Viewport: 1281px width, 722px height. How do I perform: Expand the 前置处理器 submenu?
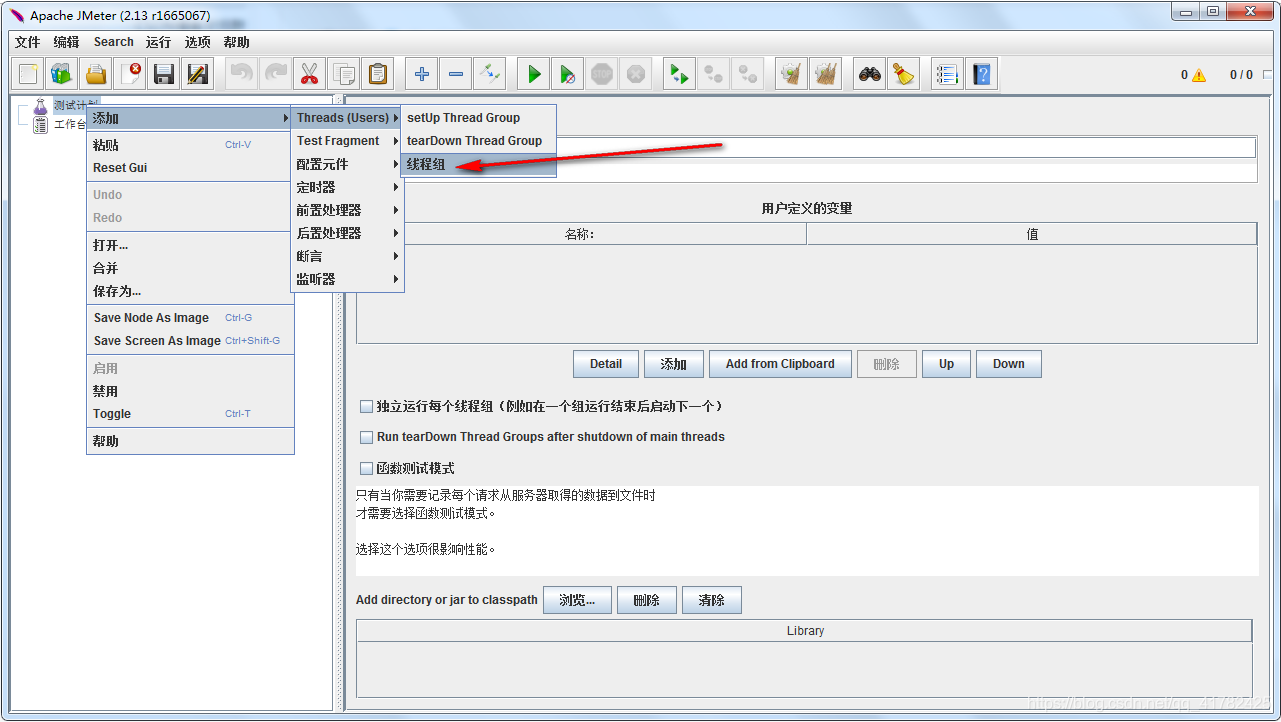(x=347, y=210)
